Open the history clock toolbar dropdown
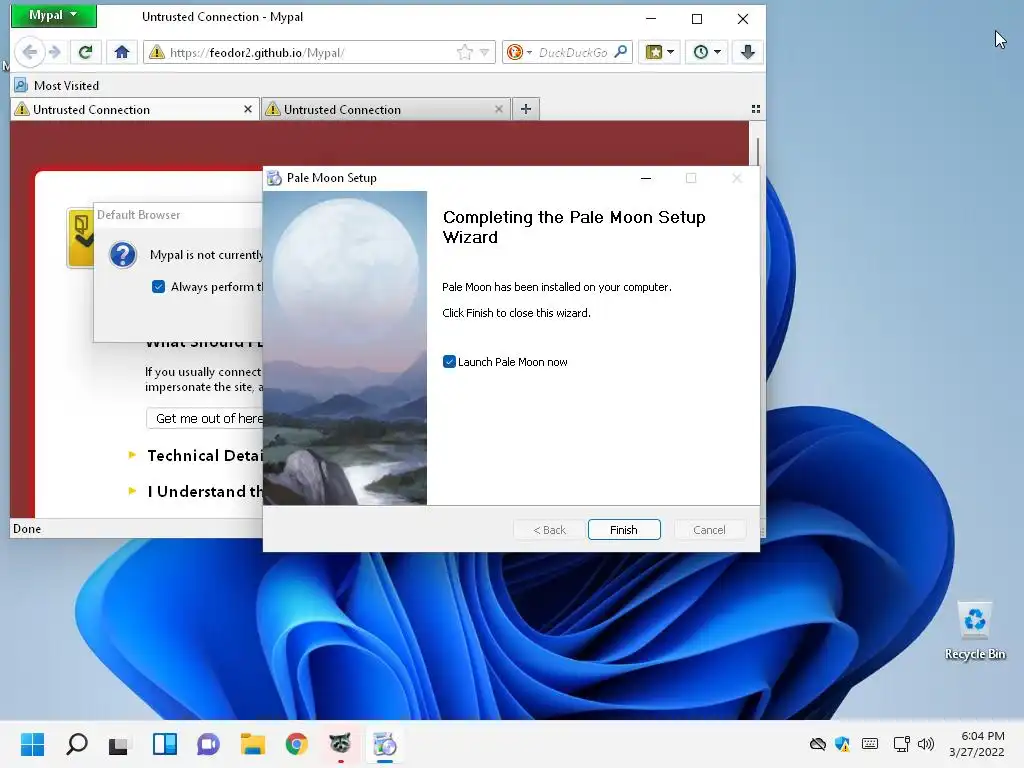Screen dimensions: 1024x768 click(707, 52)
